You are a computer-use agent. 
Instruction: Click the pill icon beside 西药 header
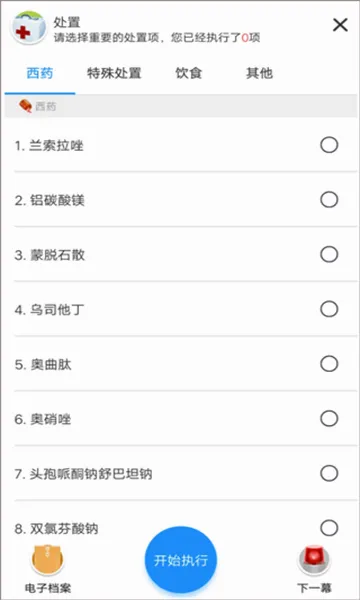(25, 106)
